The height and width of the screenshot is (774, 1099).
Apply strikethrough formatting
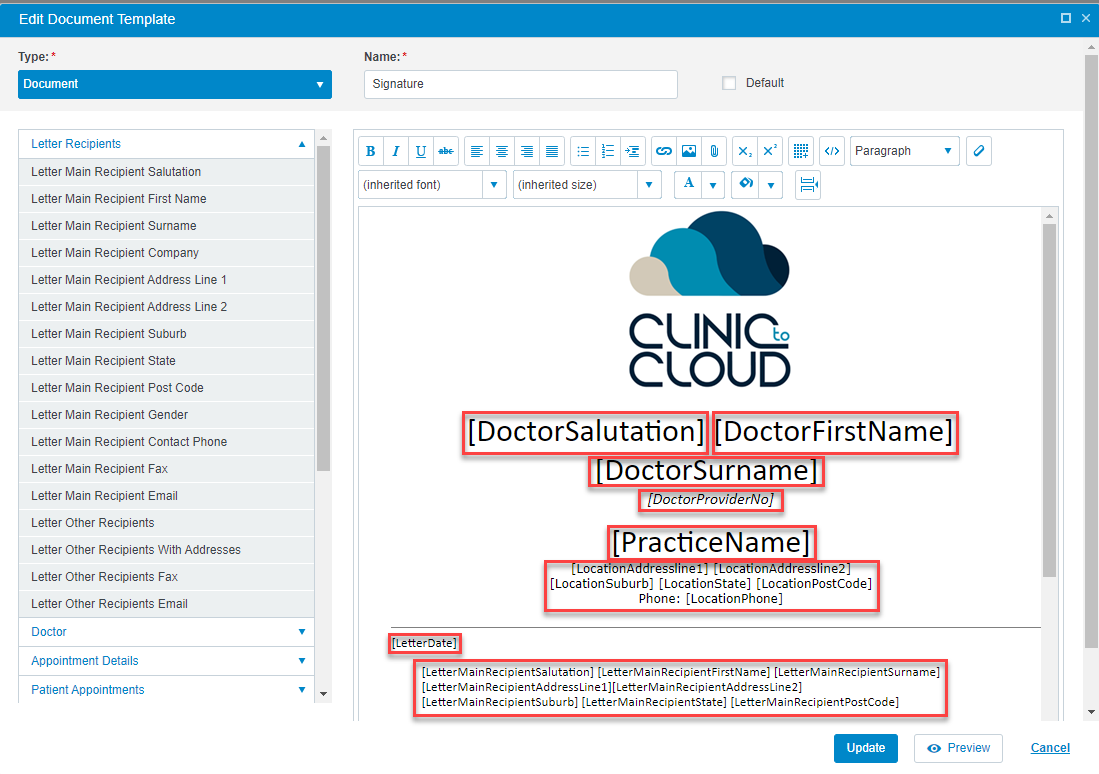tap(446, 151)
